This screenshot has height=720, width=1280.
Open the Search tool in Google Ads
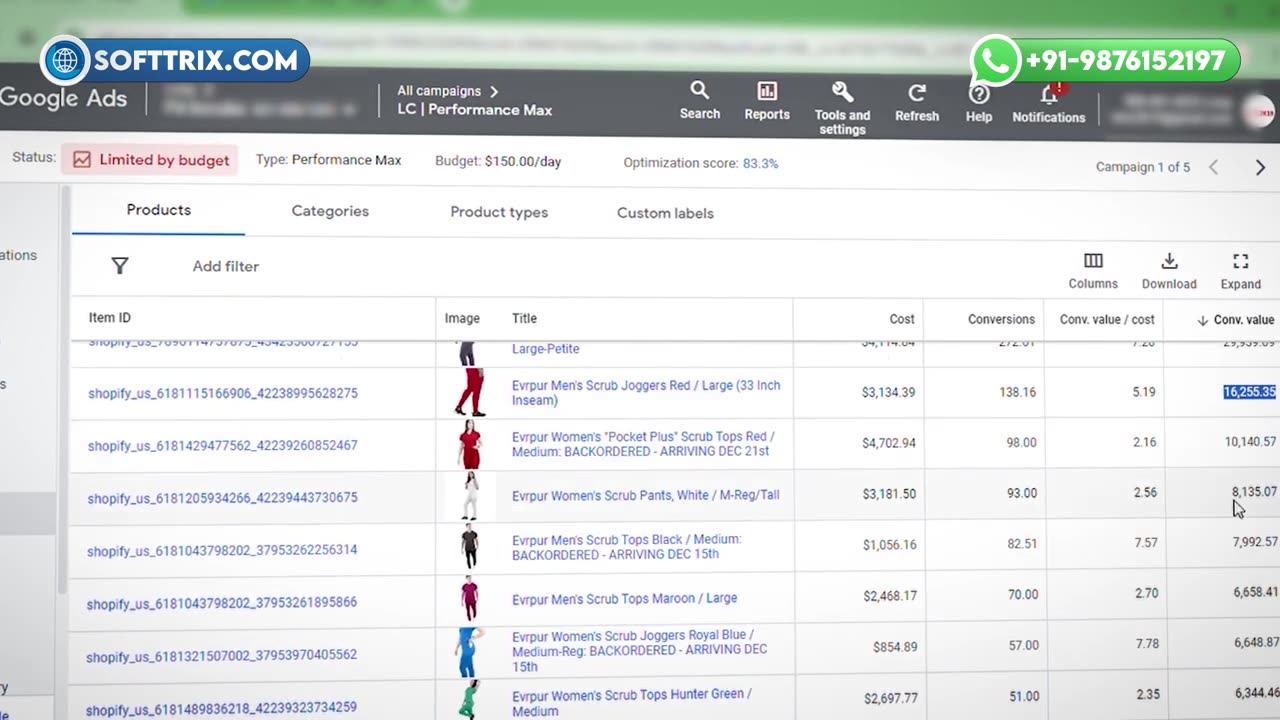[699, 101]
